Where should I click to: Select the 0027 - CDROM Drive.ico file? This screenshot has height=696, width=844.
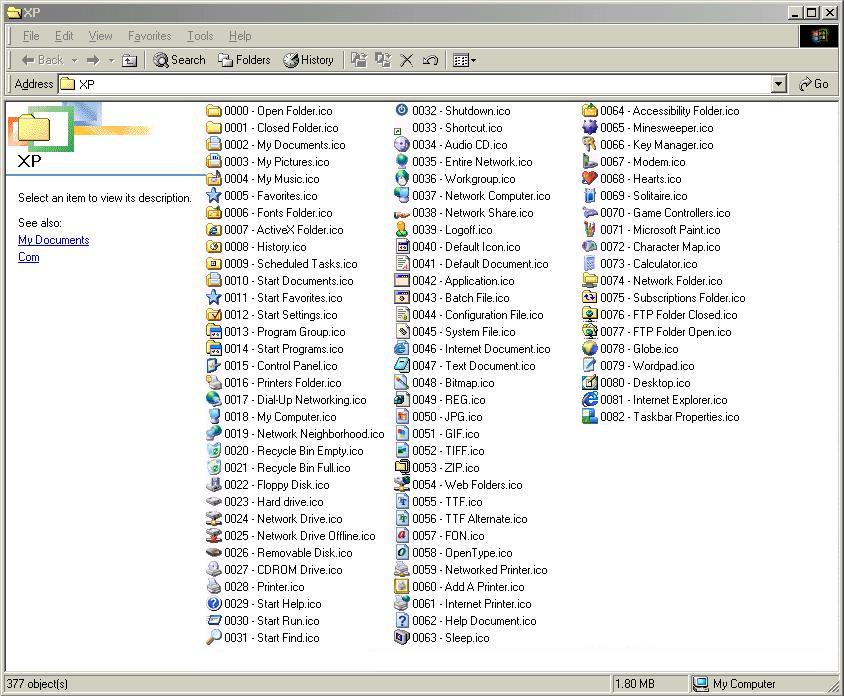point(299,570)
